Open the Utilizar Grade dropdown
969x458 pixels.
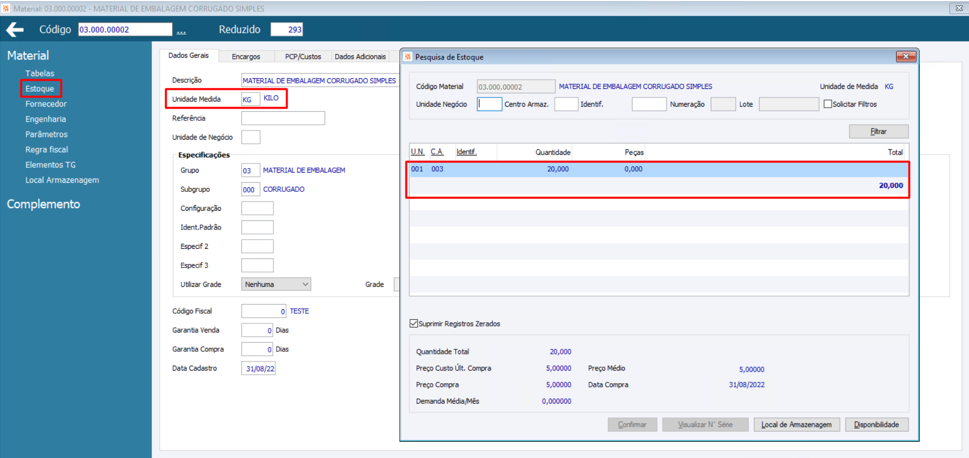[276, 284]
